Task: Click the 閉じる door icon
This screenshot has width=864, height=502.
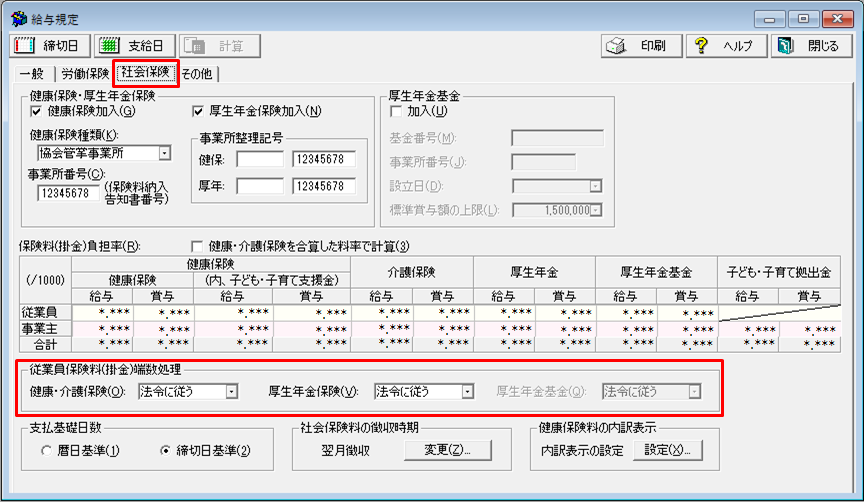Action: [786, 46]
